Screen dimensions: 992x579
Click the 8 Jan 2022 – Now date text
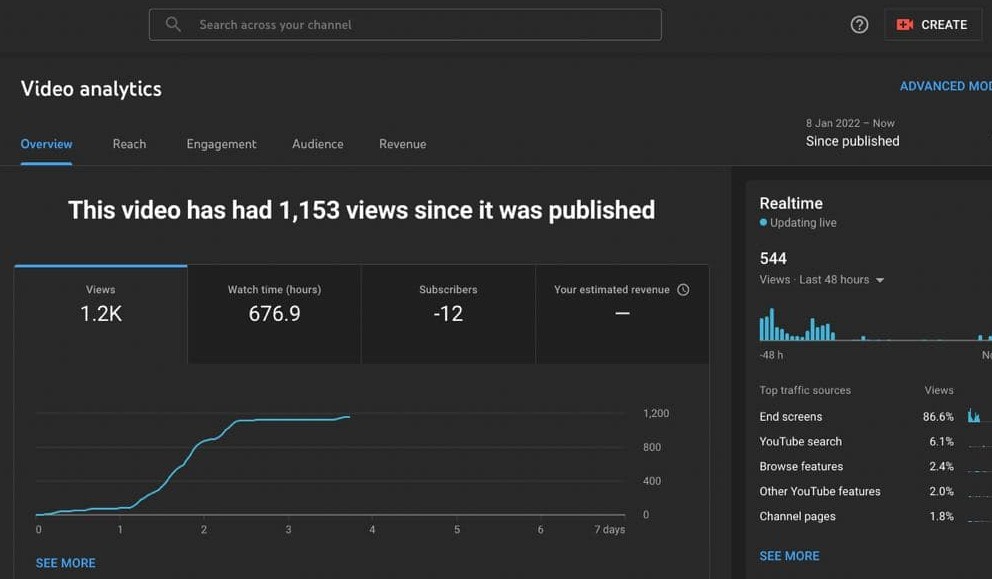point(850,123)
